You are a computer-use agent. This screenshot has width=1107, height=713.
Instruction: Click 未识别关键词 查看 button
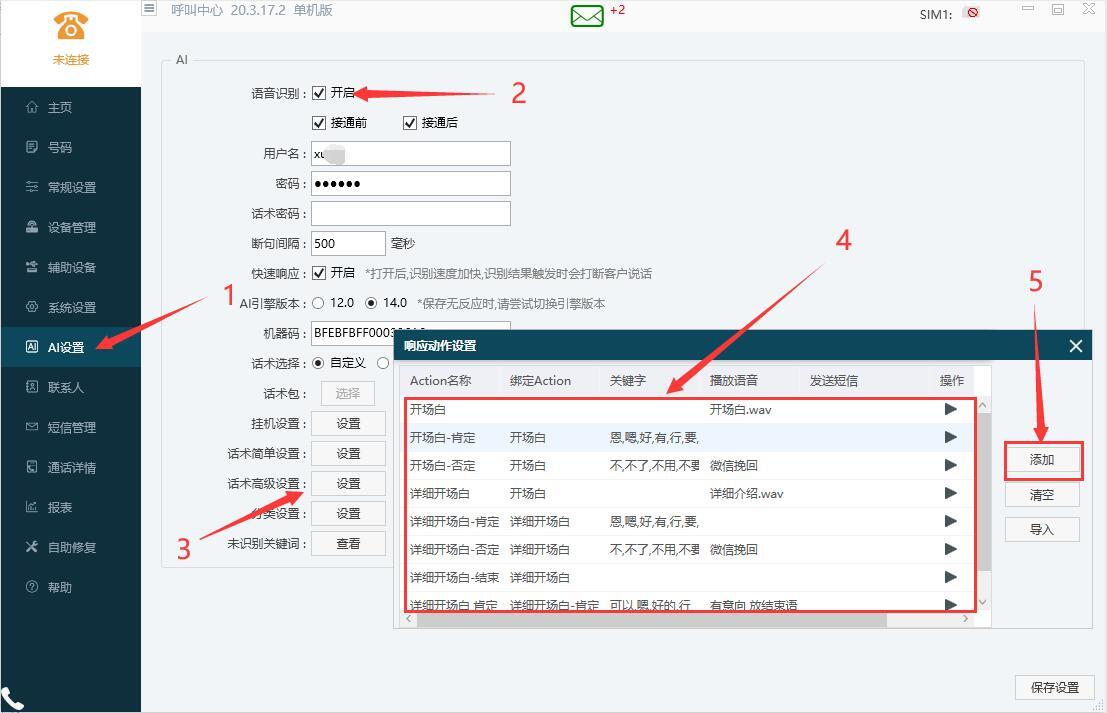point(348,544)
